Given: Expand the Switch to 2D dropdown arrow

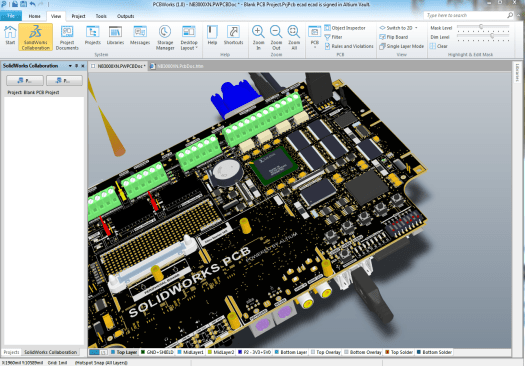Looking at the screenshot, I should (x=416, y=28).
